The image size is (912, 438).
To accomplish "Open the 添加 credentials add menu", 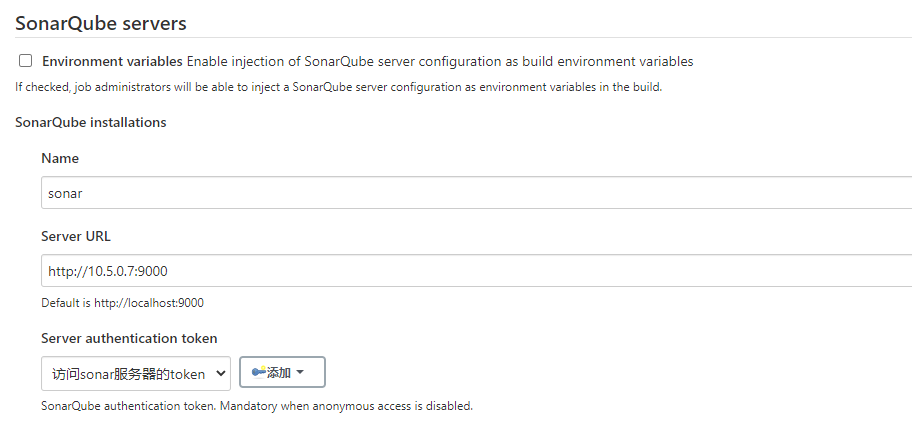I will point(282,372).
